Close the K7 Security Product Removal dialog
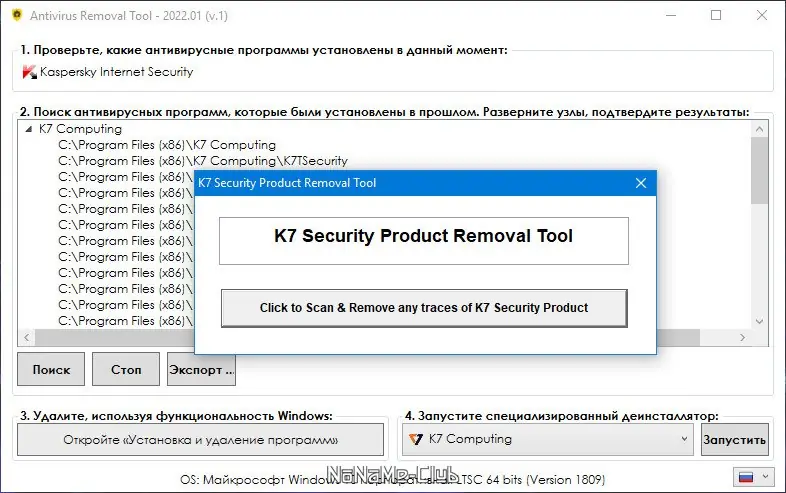The width and height of the screenshot is (786, 493). point(641,183)
